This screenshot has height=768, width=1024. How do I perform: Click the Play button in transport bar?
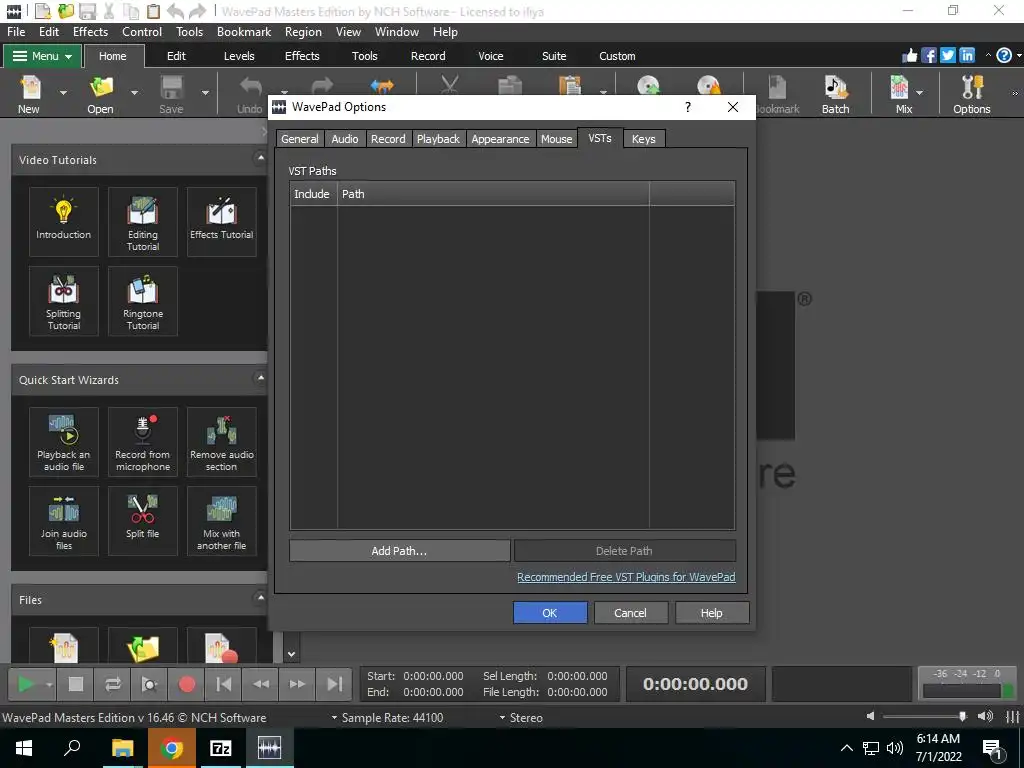pyautogui.click(x=25, y=684)
